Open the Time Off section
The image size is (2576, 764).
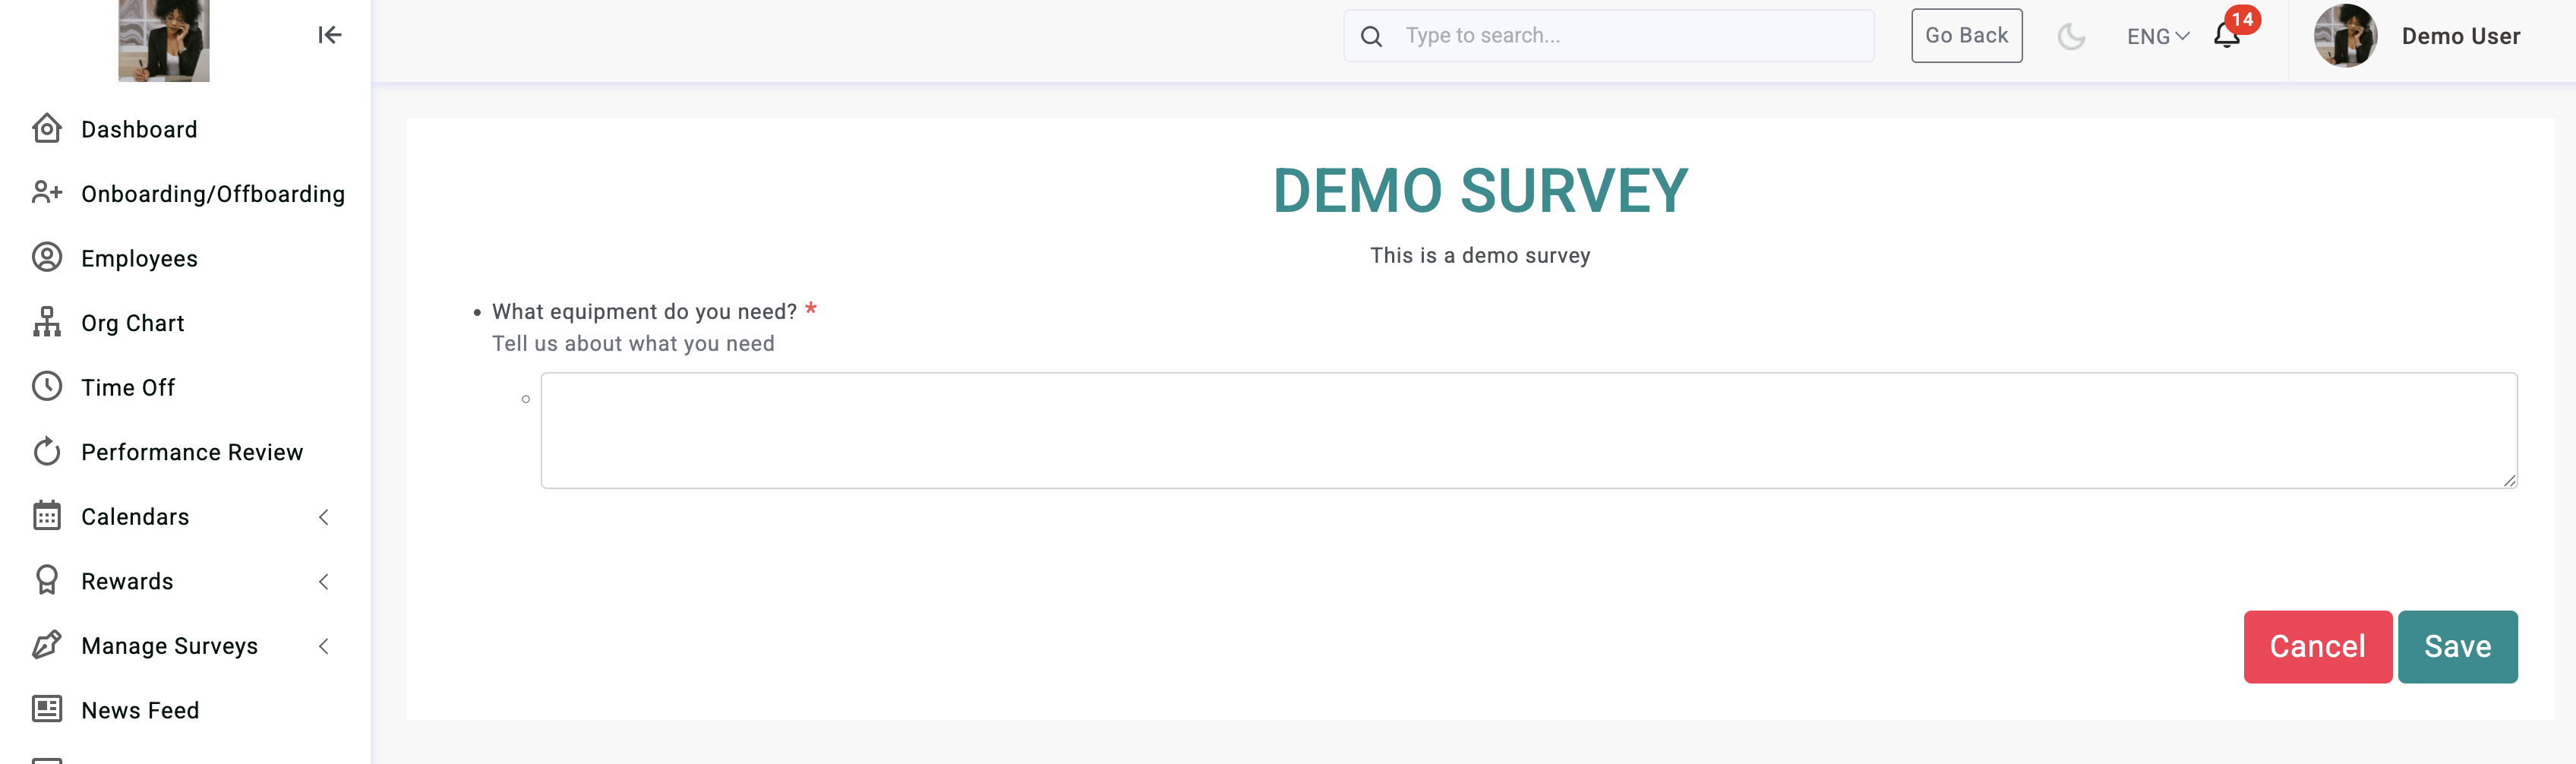128,388
